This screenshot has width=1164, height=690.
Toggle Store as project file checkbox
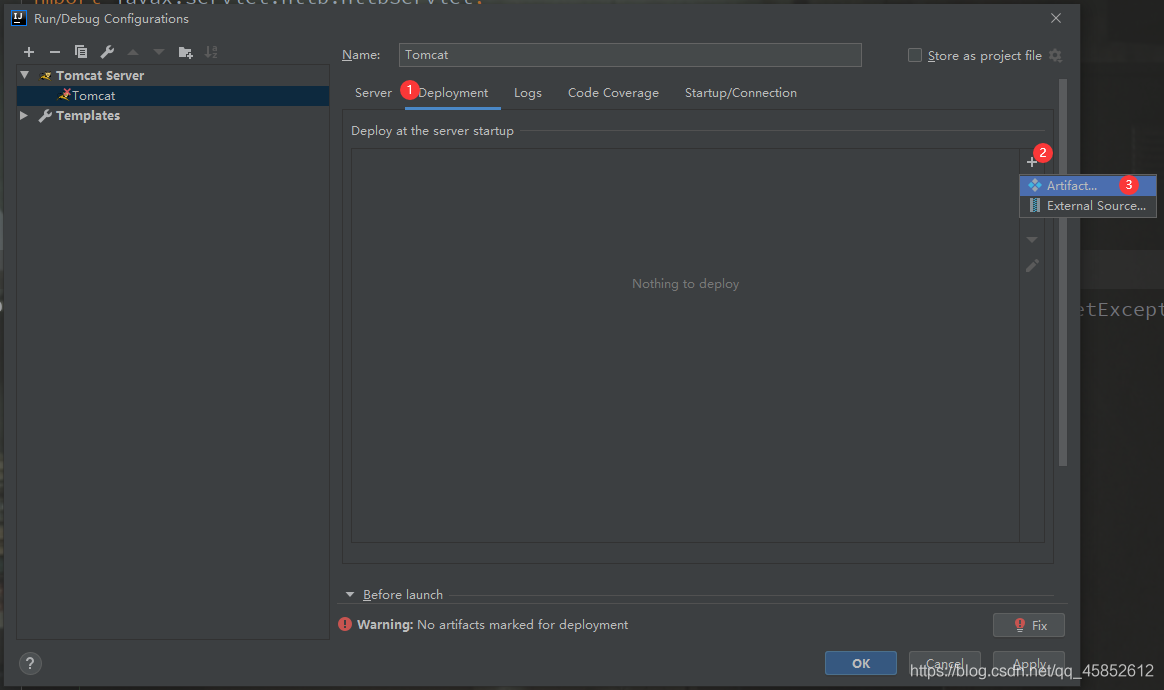915,55
